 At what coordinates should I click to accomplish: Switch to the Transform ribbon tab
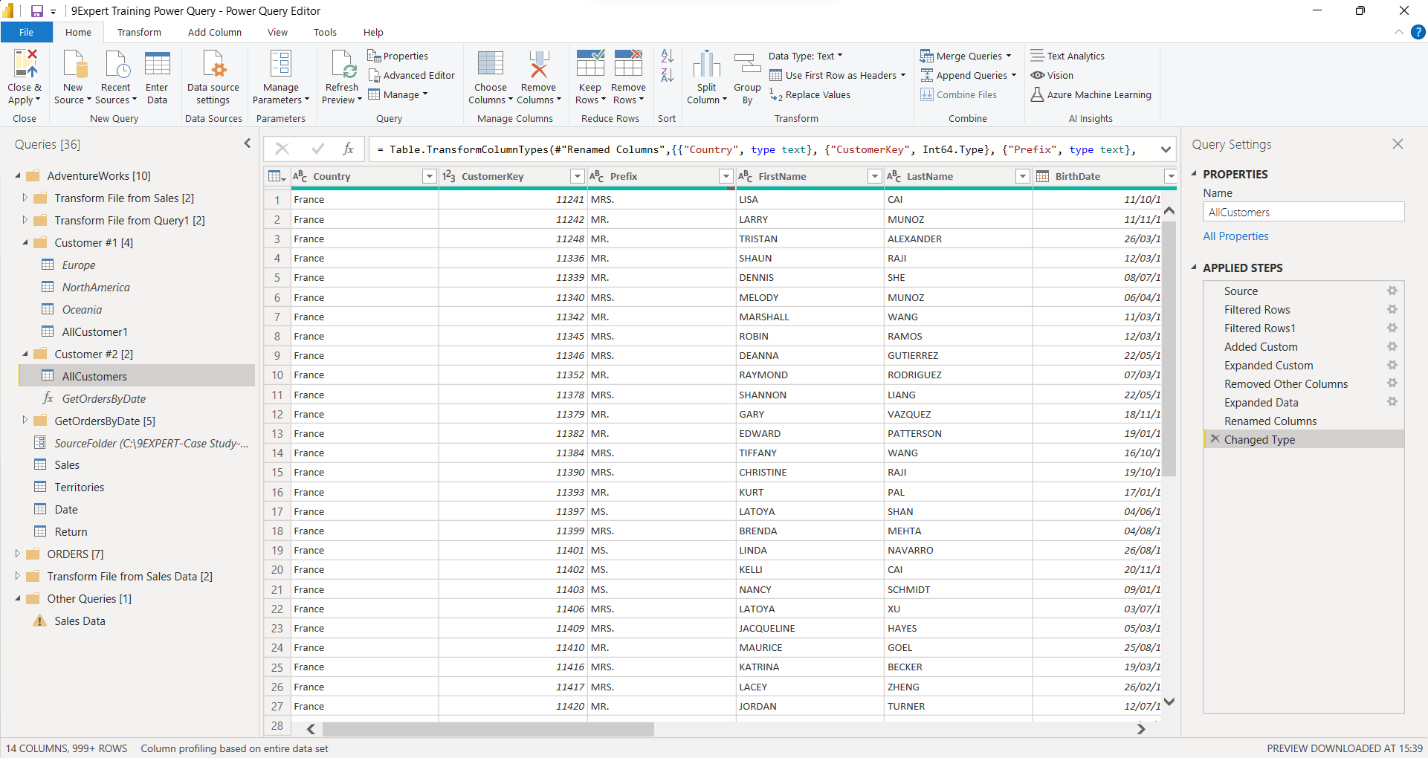click(139, 31)
